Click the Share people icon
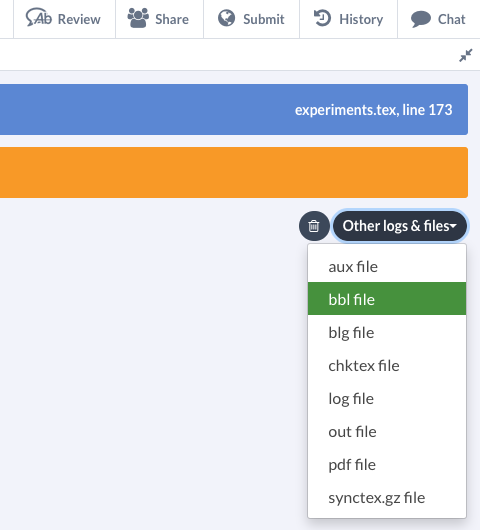The height and width of the screenshot is (530, 480). (138, 18)
